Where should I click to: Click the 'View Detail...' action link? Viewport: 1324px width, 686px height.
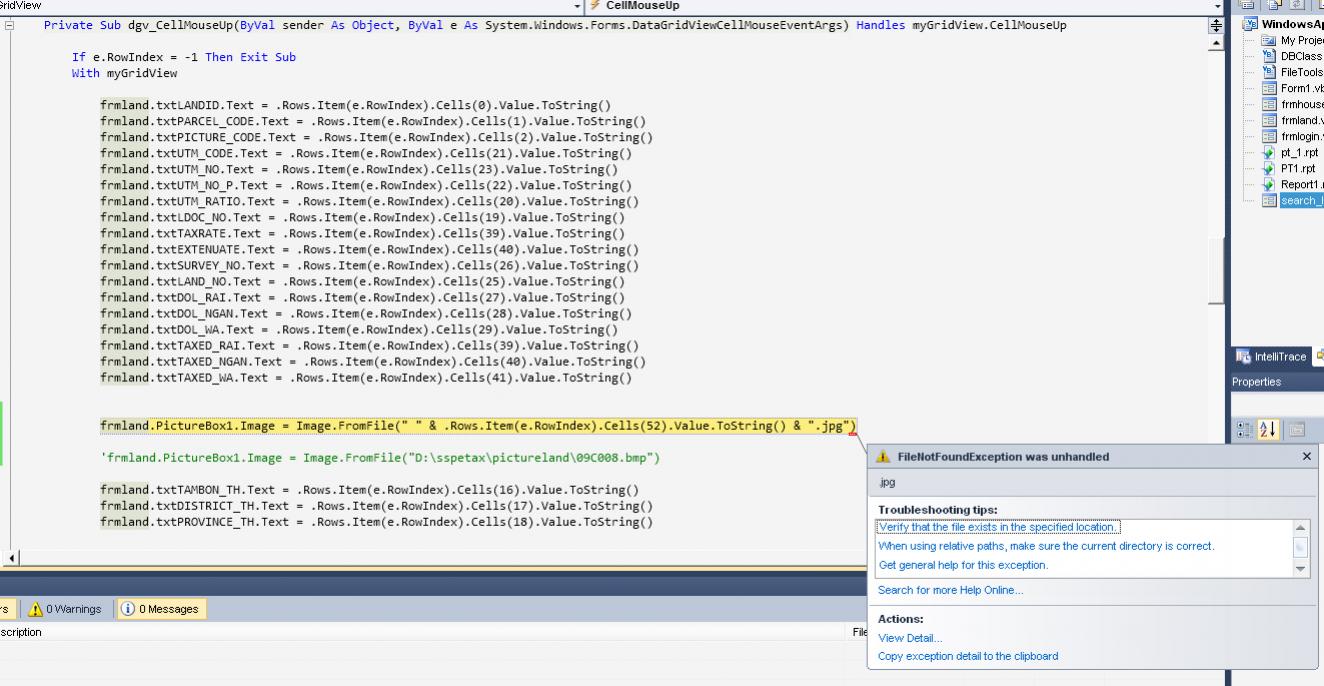coord(910,638)
